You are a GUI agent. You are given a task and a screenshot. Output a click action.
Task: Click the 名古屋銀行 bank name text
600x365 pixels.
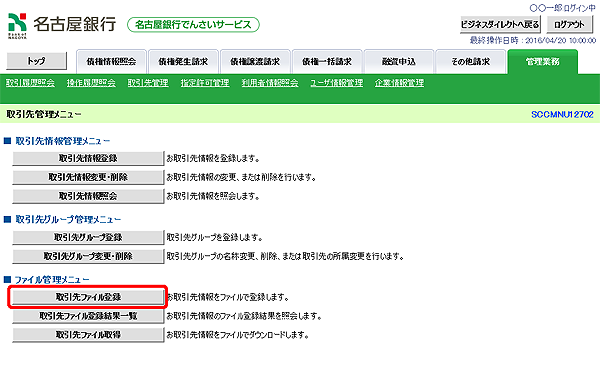point(75,24)
